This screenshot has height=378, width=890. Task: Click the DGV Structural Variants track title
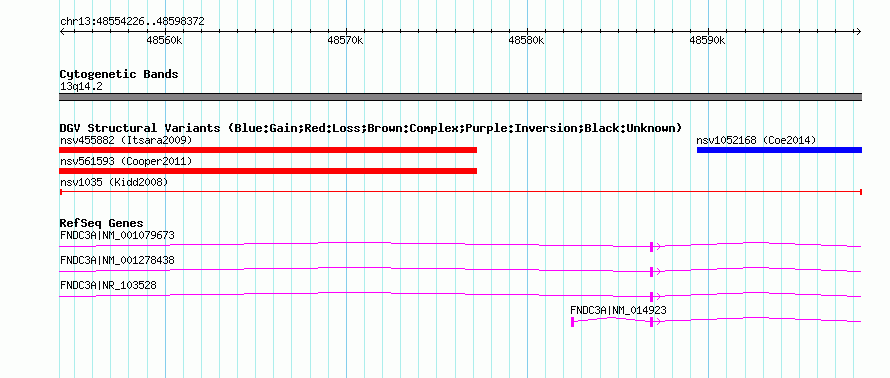[371, 128]
